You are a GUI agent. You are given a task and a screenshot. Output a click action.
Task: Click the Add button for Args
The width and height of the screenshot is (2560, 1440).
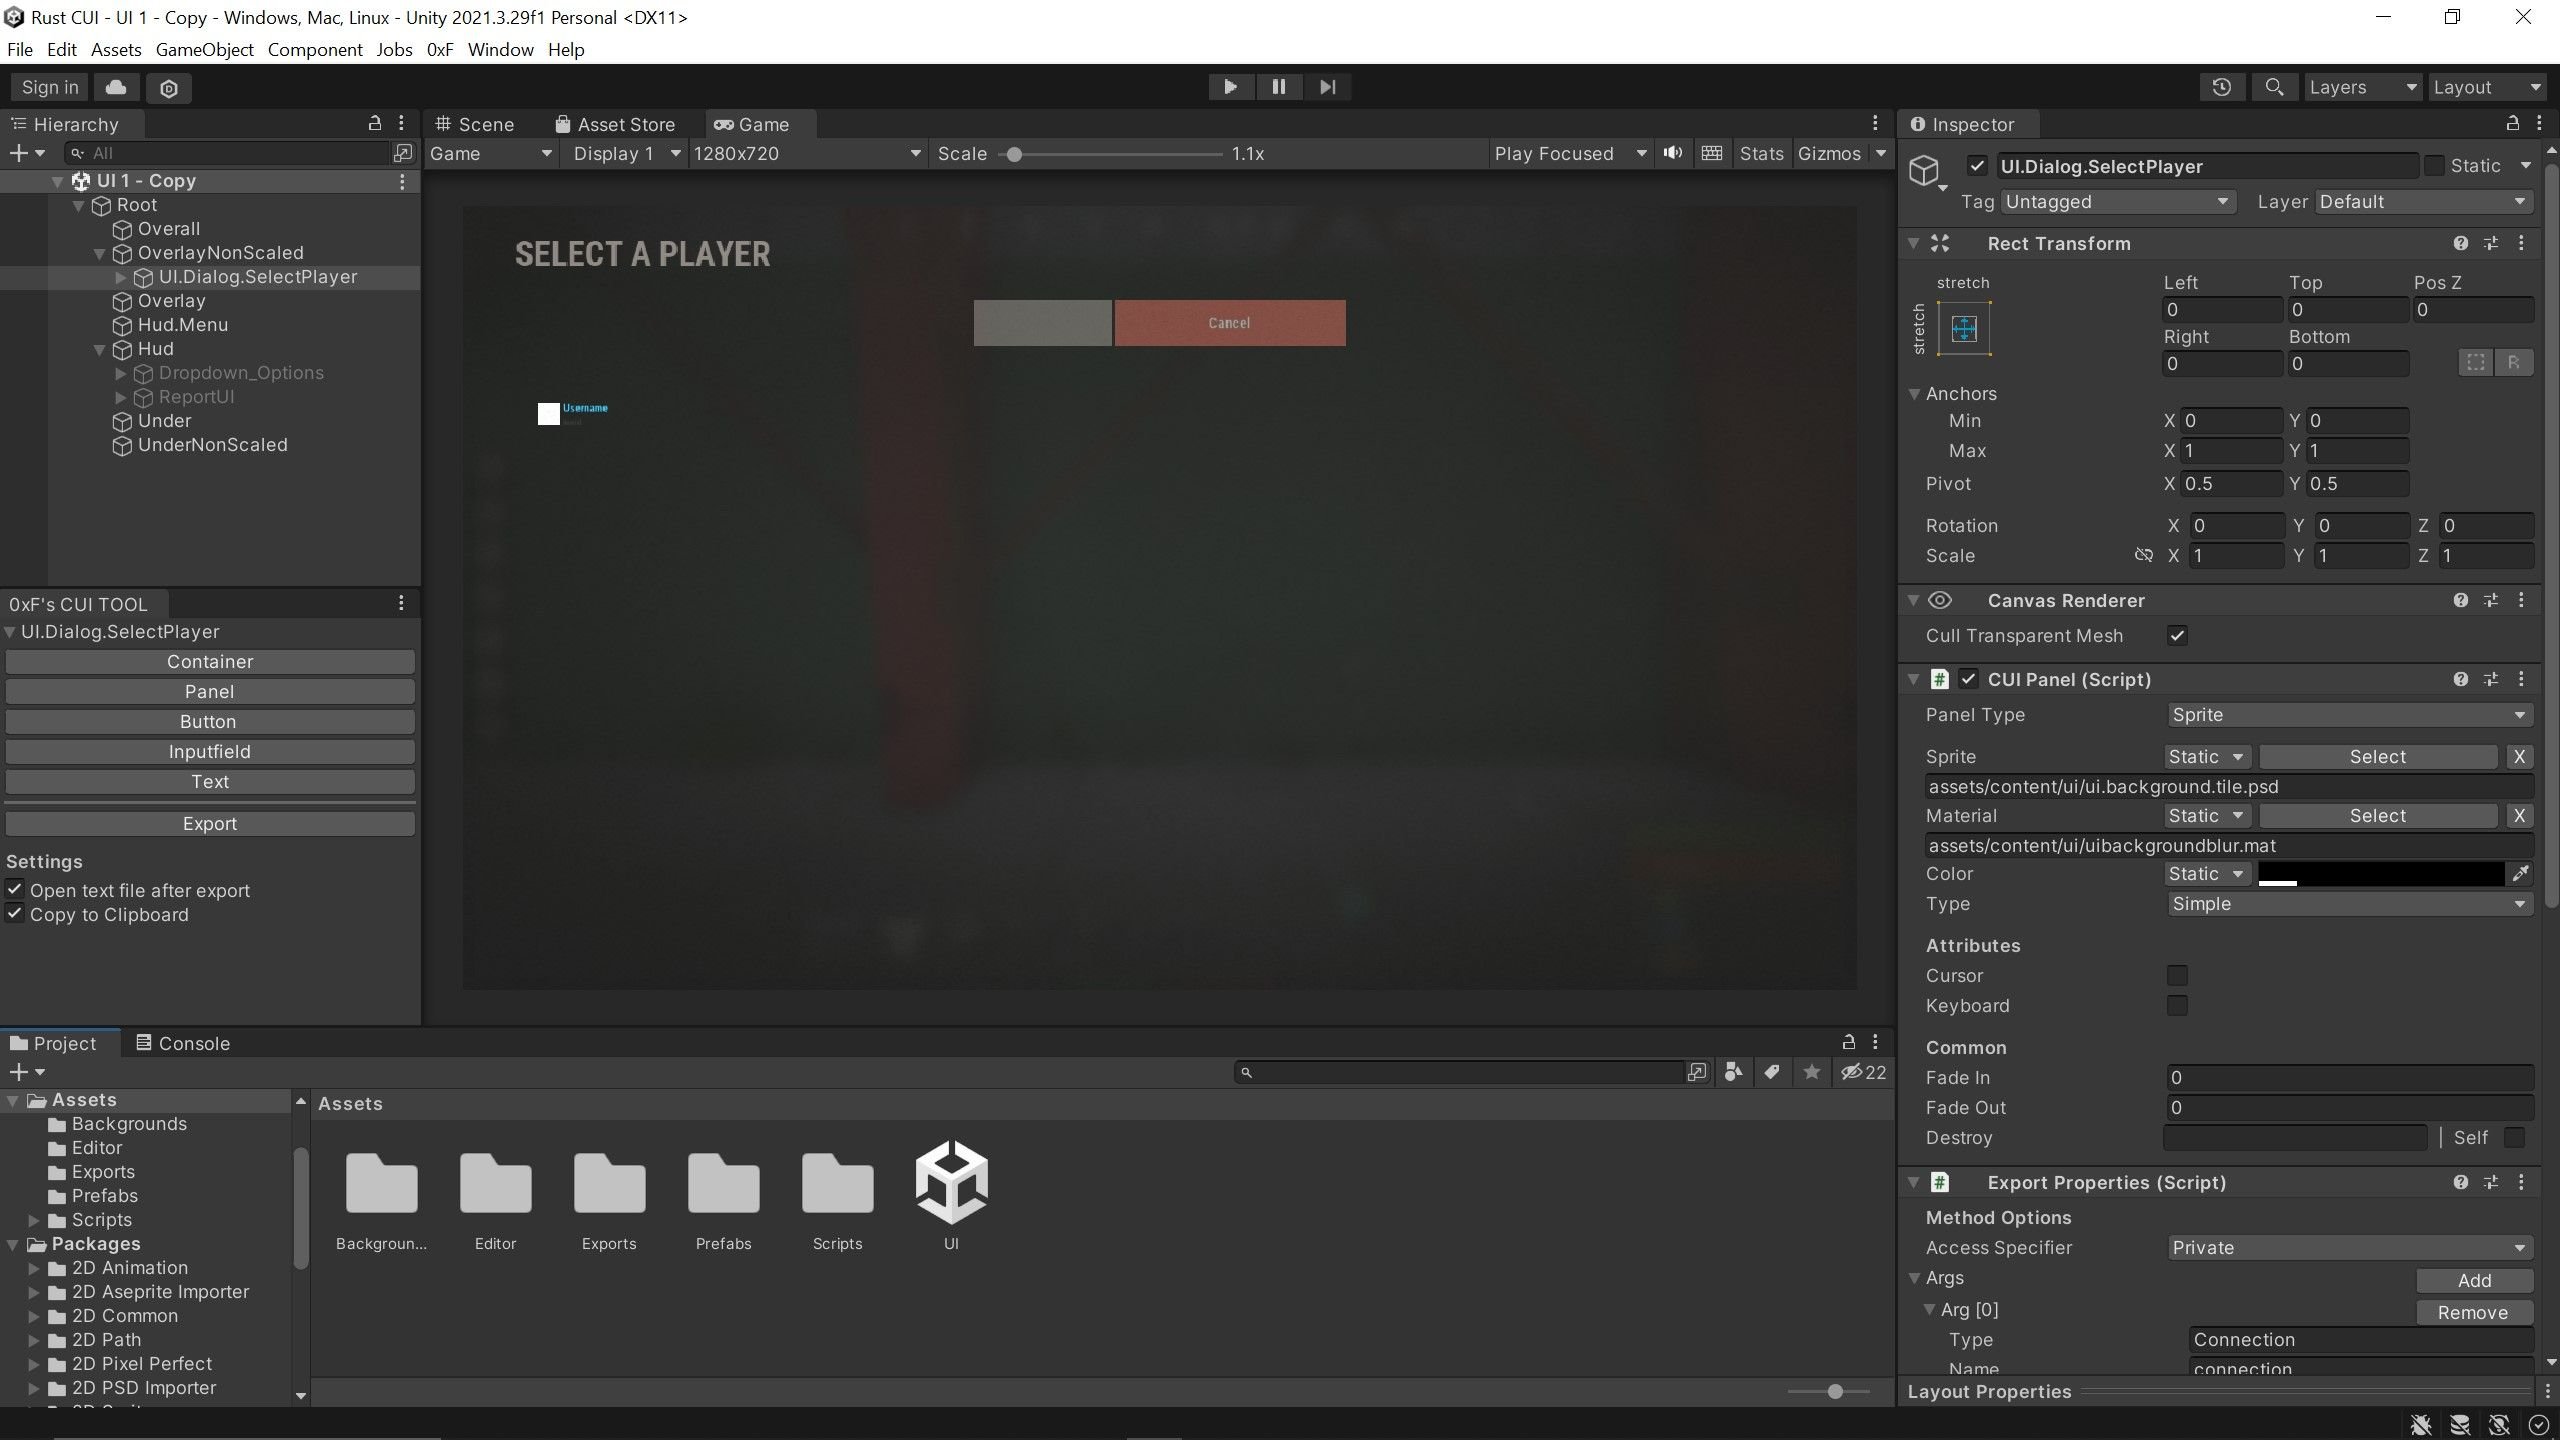point(2474,1281)
